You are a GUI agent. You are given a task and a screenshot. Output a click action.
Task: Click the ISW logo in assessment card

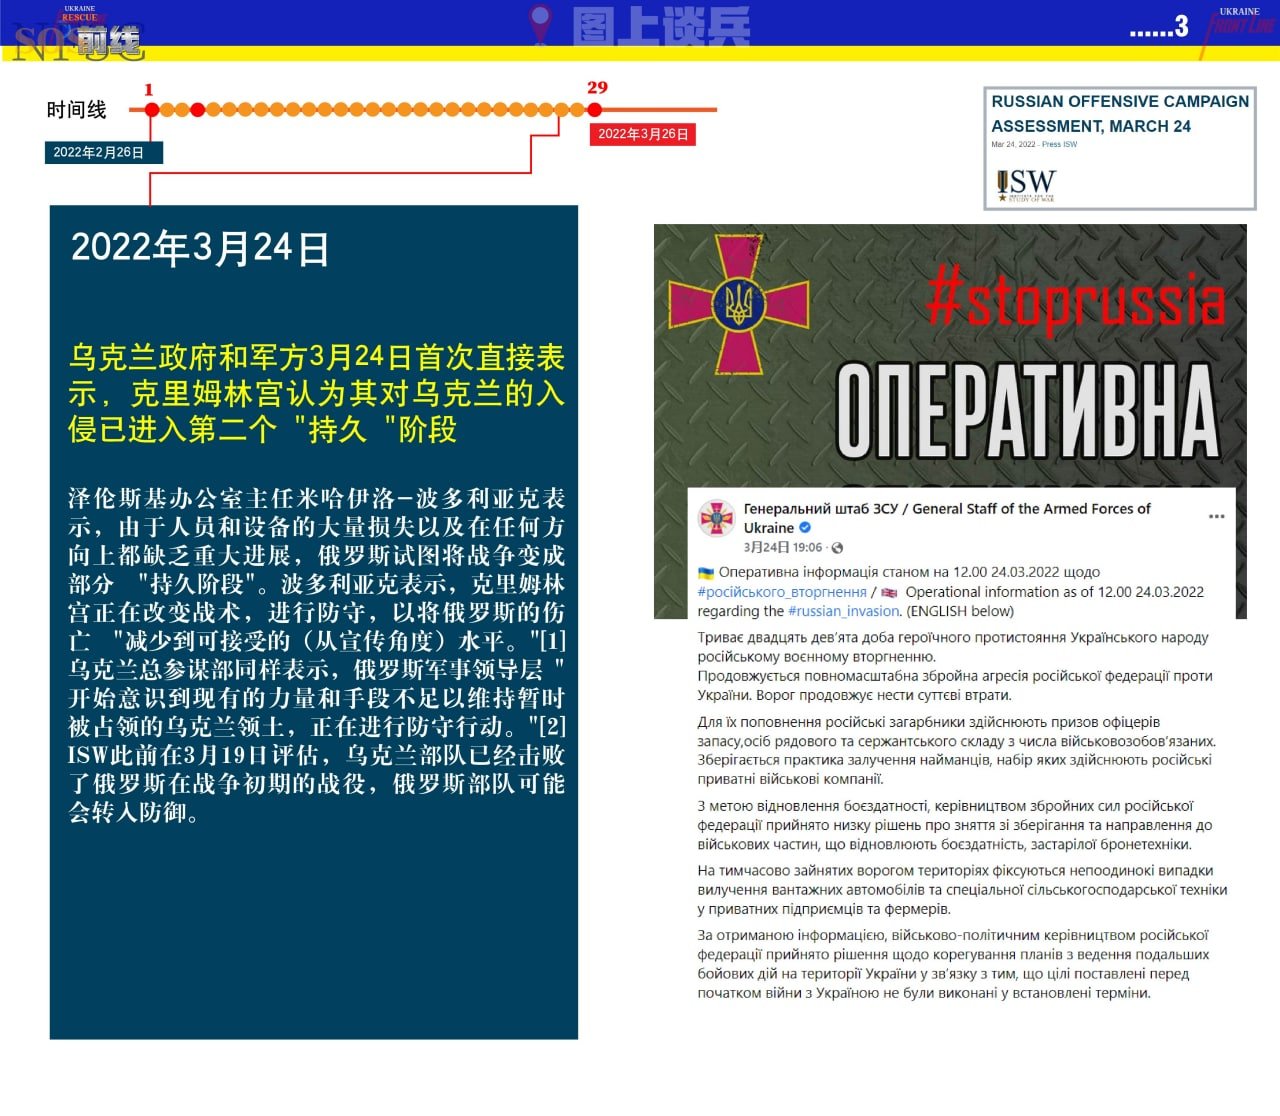click(x=1026, y=184)
